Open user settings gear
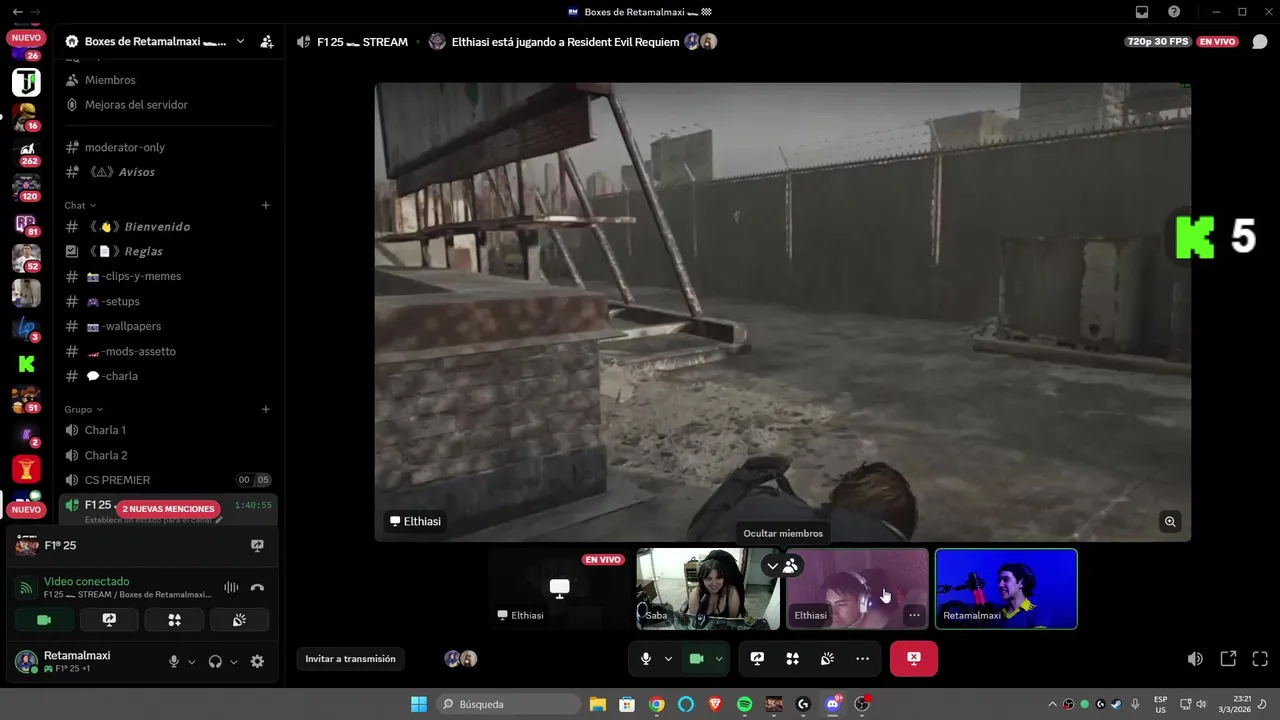Image resolution: width=1280 pixels, height=720 pixels. tap(257, 661)
